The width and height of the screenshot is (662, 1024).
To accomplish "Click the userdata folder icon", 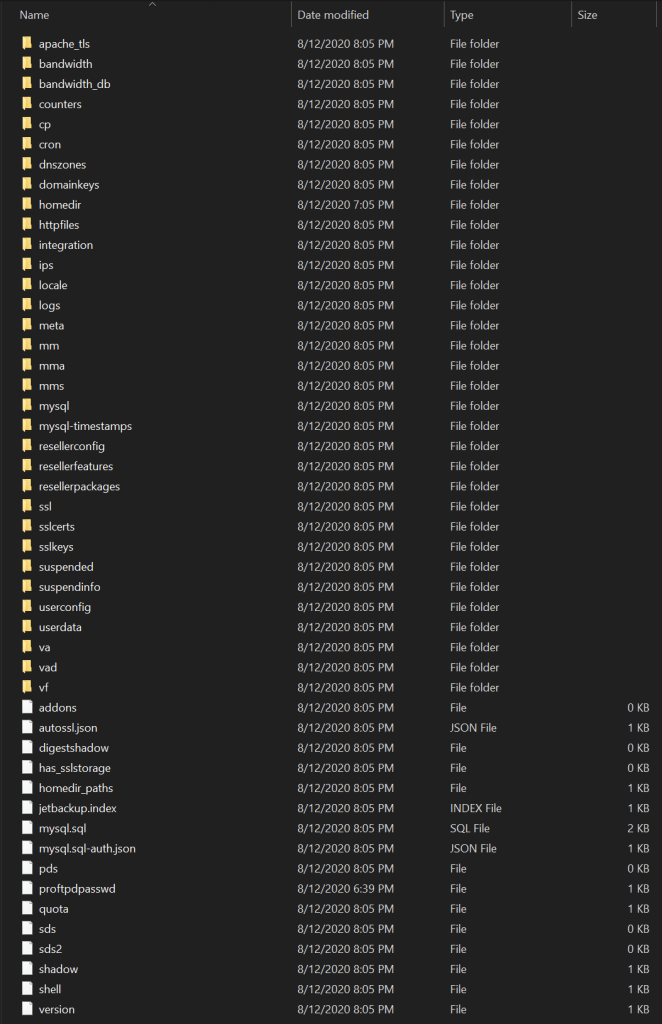I will (x=27, y=627).
